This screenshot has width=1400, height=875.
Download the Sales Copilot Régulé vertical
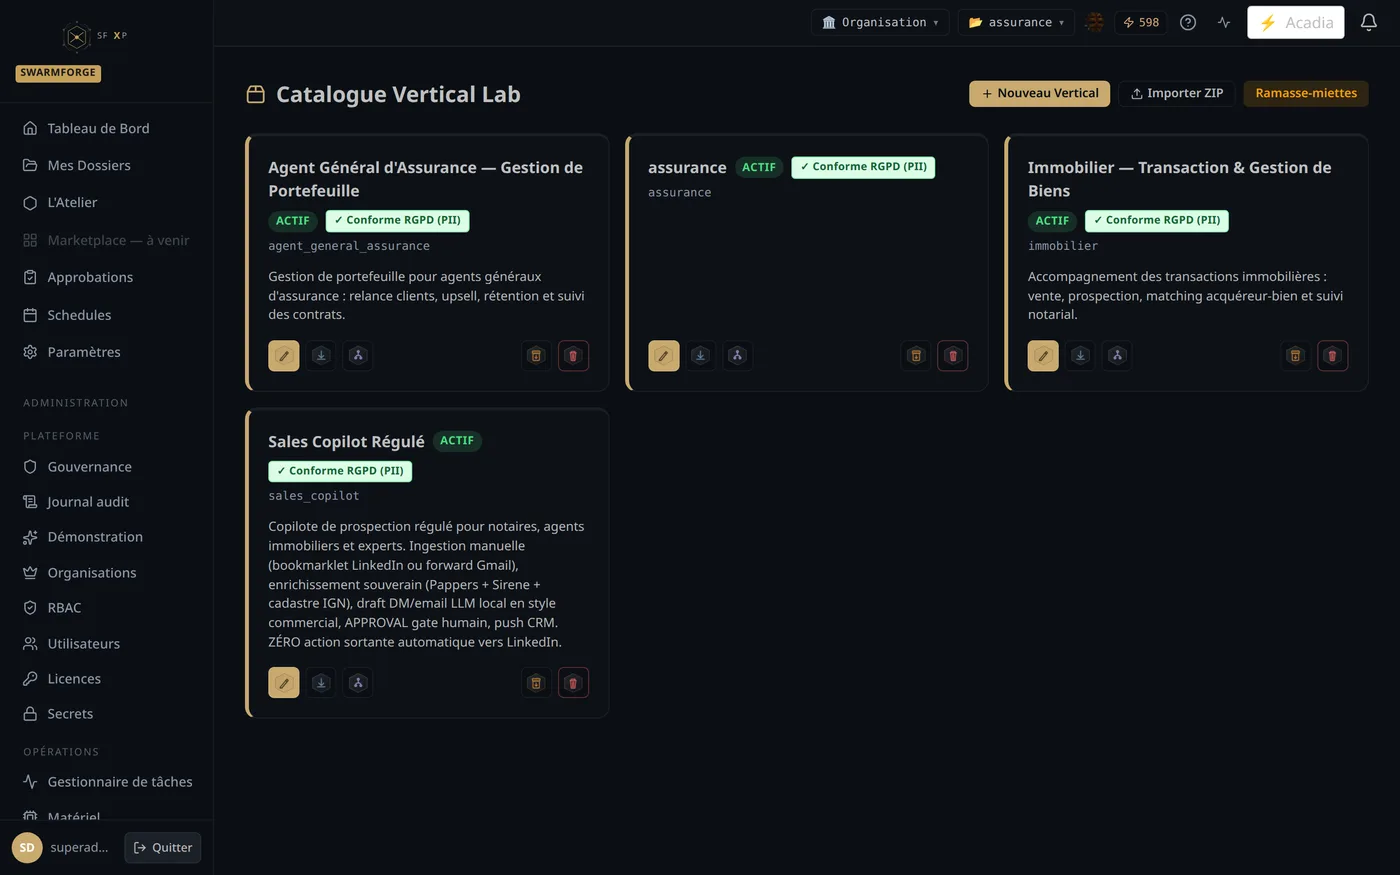tap(321, 683)
